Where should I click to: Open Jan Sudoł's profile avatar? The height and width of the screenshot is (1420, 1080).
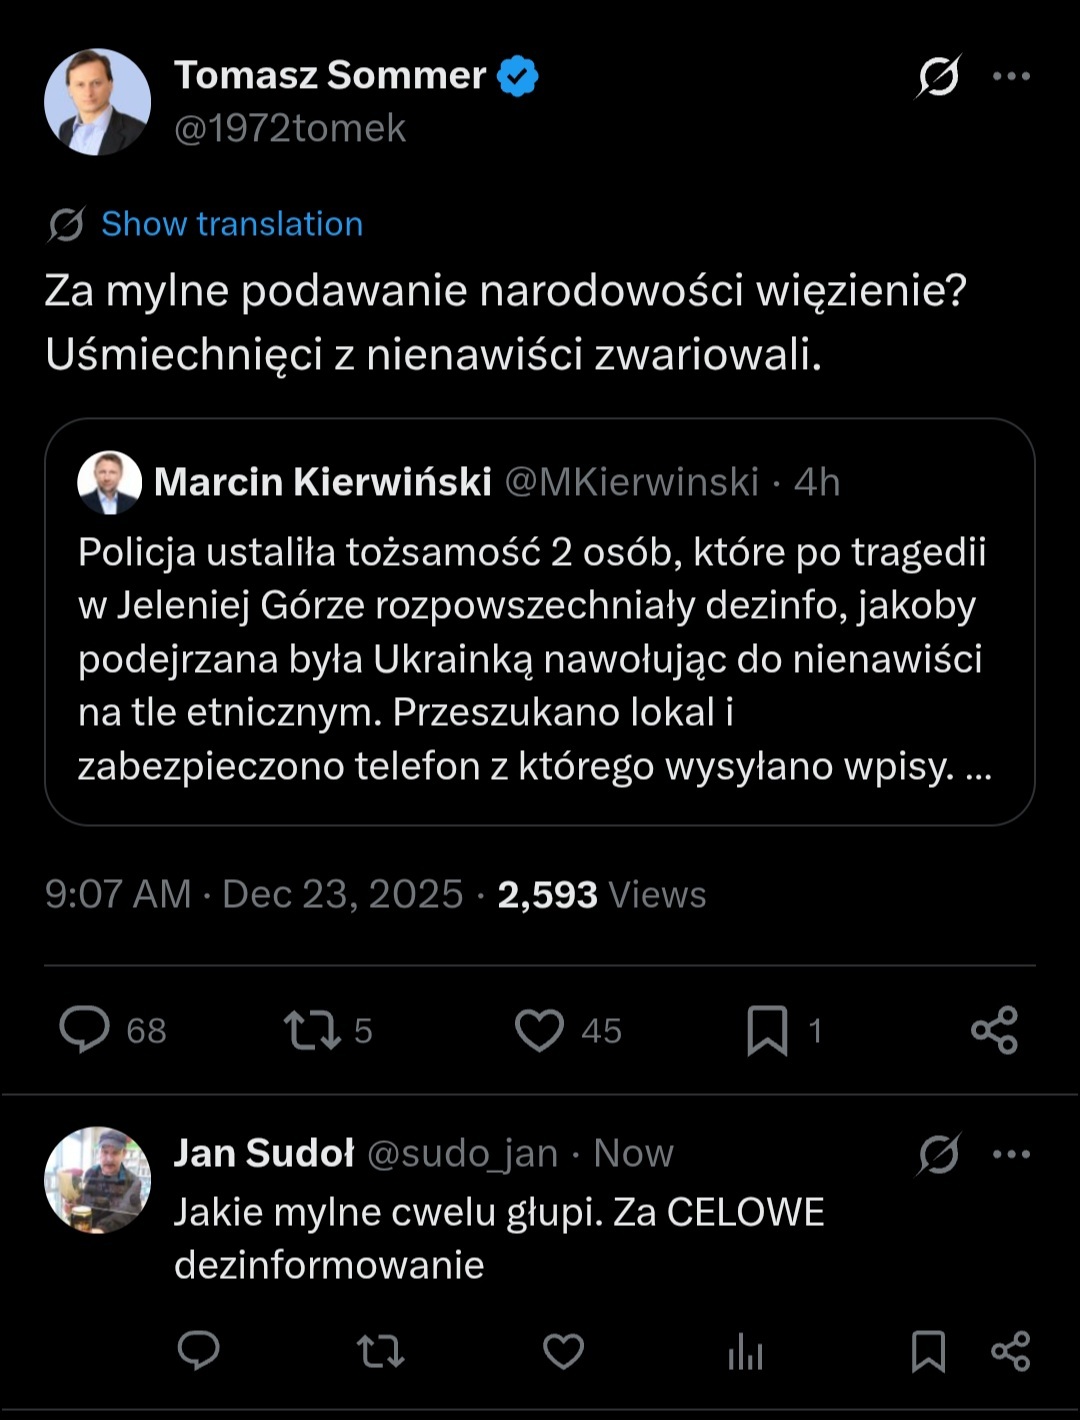coord(97,1180)
